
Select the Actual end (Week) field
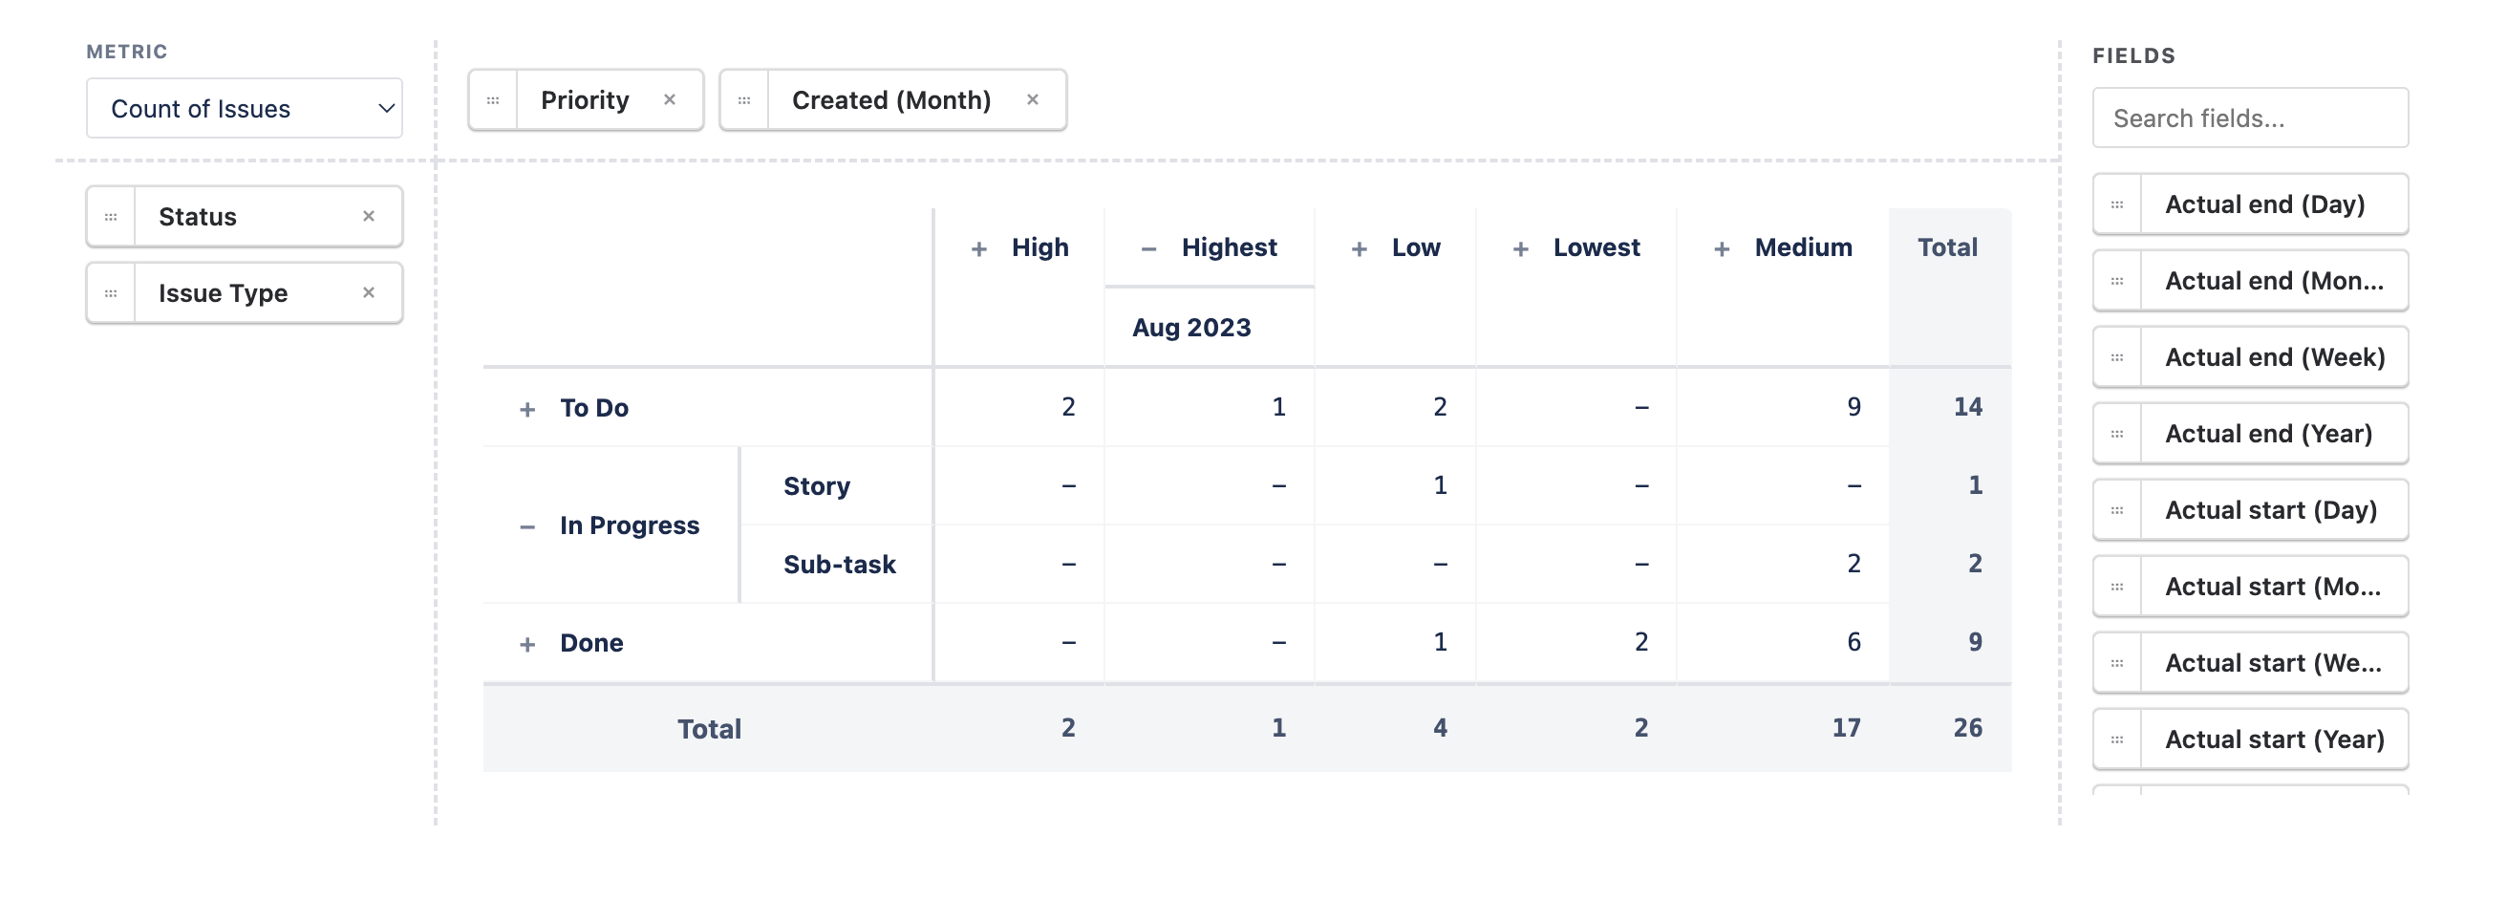pos(2273,358)
